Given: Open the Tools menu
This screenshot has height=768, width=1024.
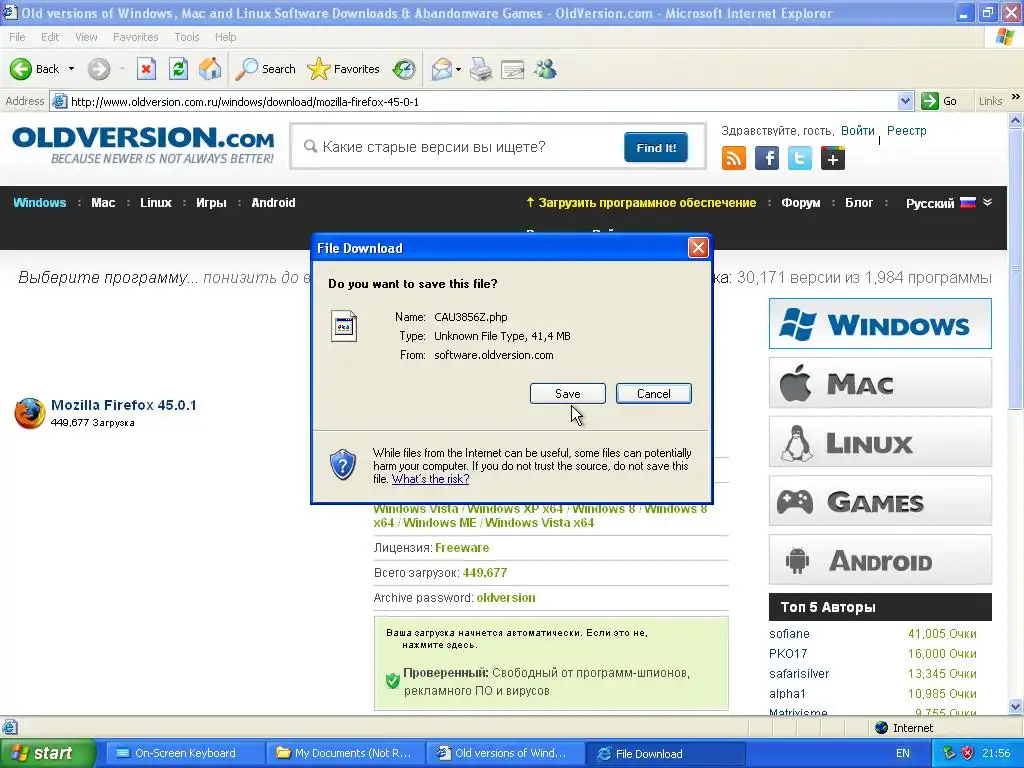Looking at the screenshot, I should coord(187,37).
